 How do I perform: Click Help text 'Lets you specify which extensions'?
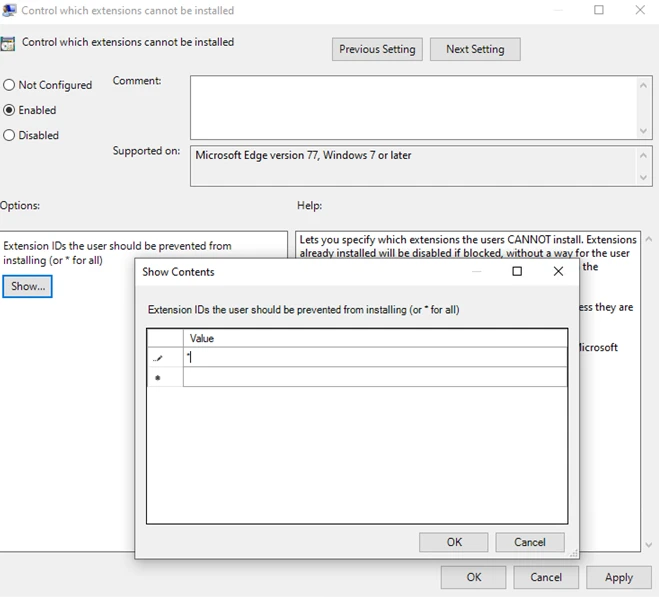coord(379,240)
